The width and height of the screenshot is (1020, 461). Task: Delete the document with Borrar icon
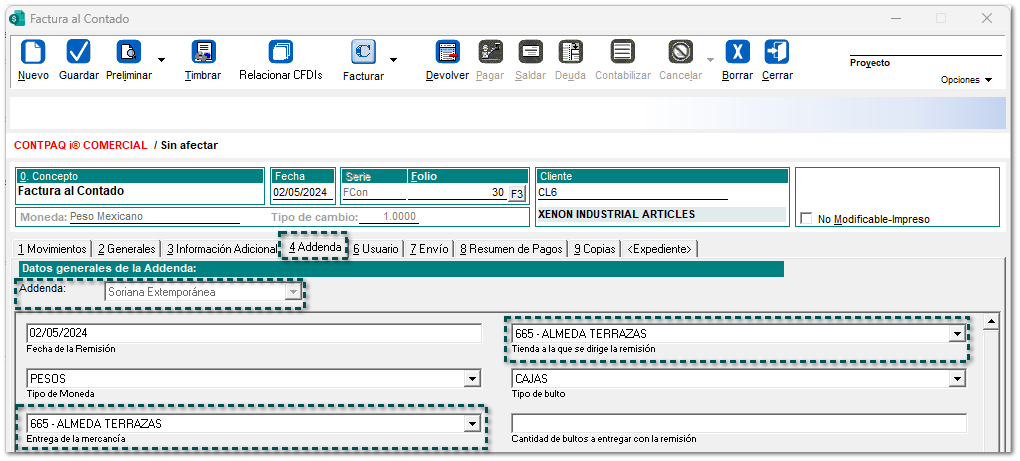point(737,52)
